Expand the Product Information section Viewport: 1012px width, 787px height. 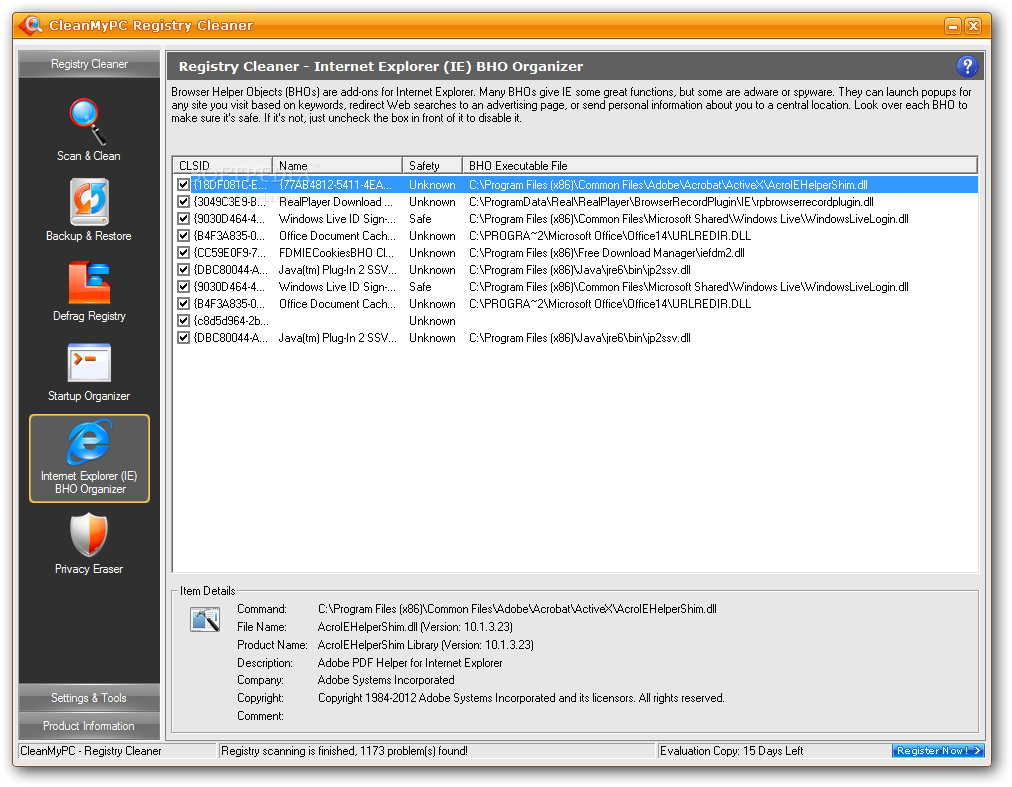[x=89, y=726]
